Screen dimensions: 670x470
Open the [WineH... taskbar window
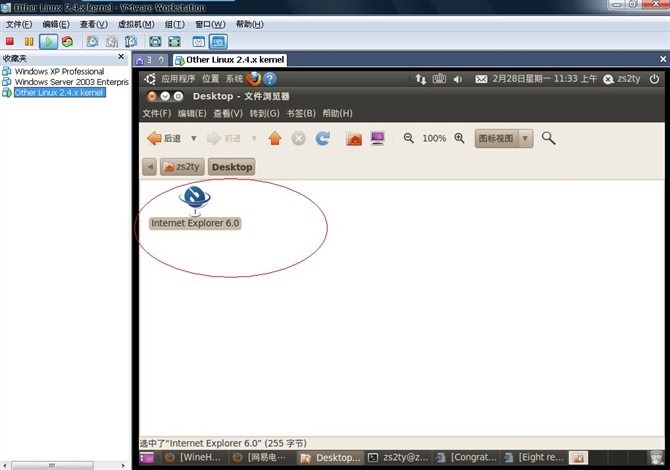coord(193,457)
